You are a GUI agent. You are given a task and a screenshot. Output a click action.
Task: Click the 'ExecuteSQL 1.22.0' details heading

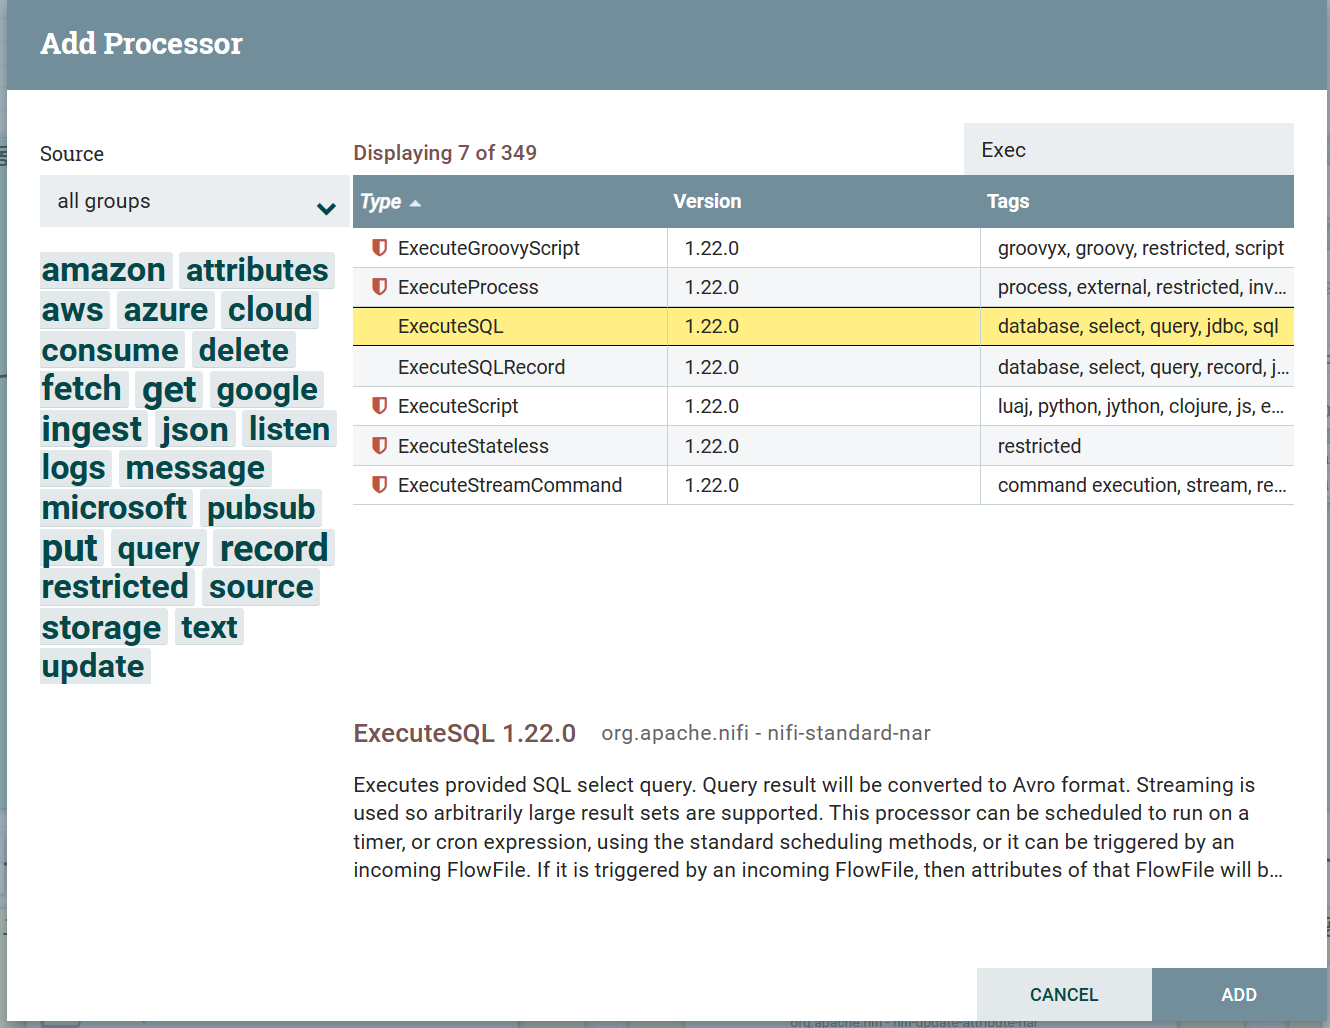pyautogui.click(x=464, y=733)
